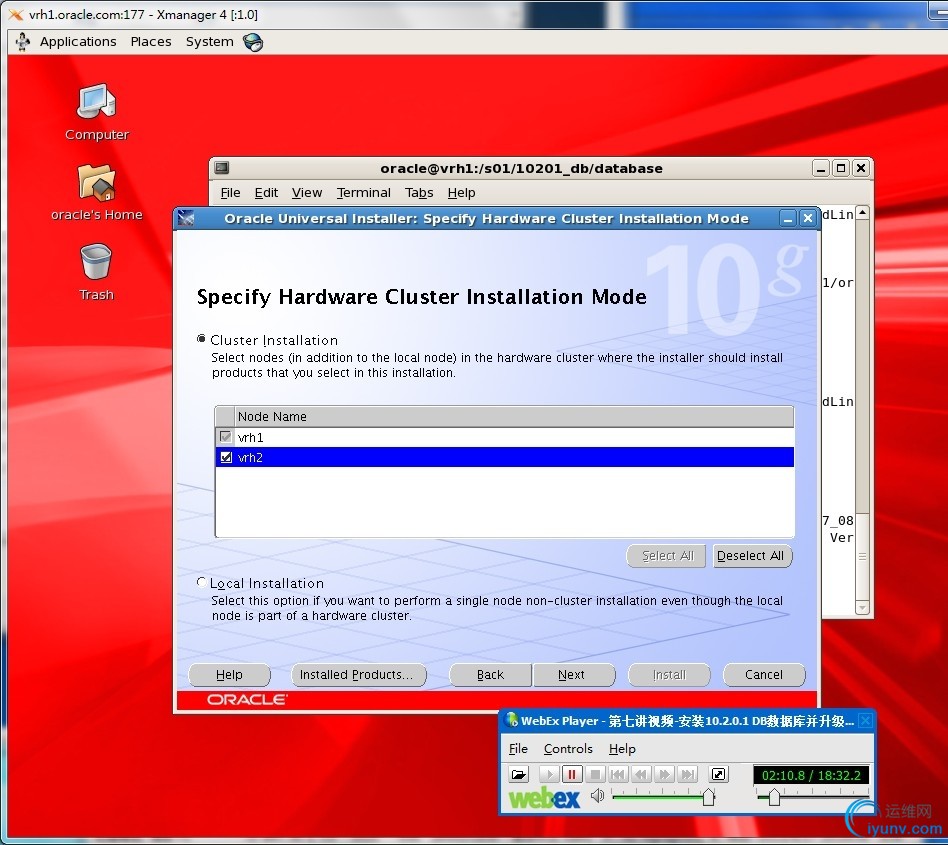Viewport: 948px width, 845px height.
Task: Click the Deselect All button
Action: [x=752, y=555]
